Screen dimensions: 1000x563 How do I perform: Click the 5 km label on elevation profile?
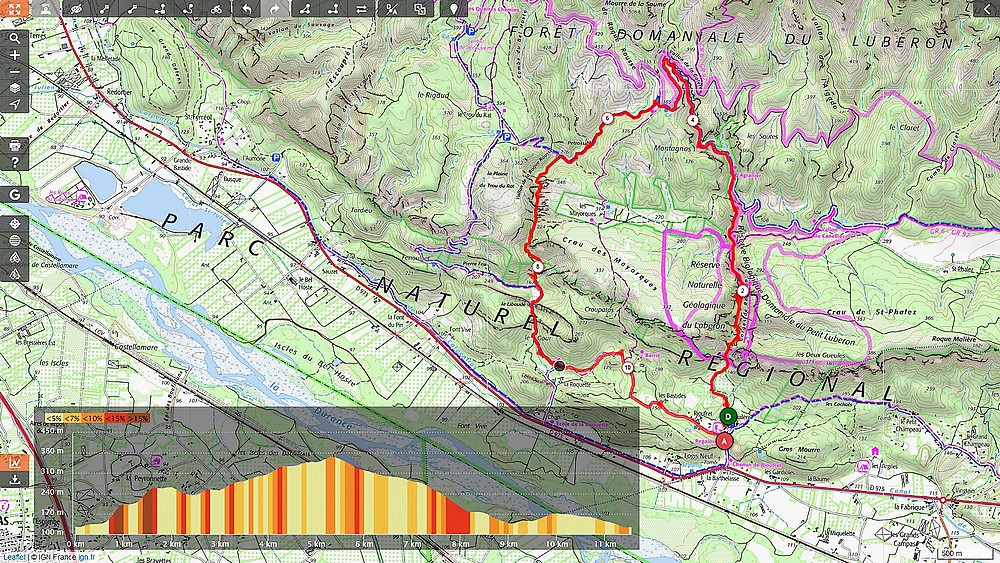click(x=316, y=544)
